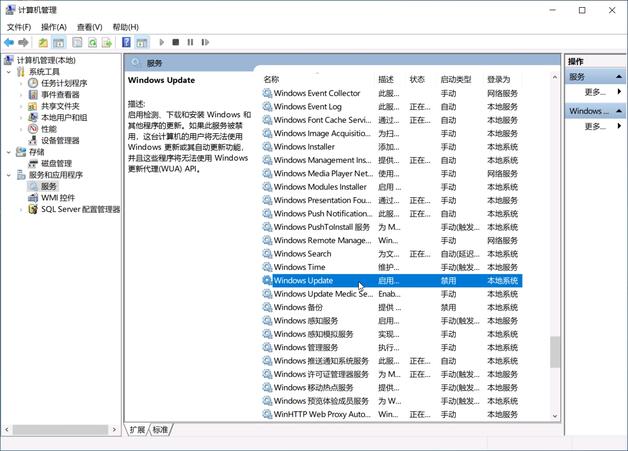Open the 查看(V) menu

point(90,27)
